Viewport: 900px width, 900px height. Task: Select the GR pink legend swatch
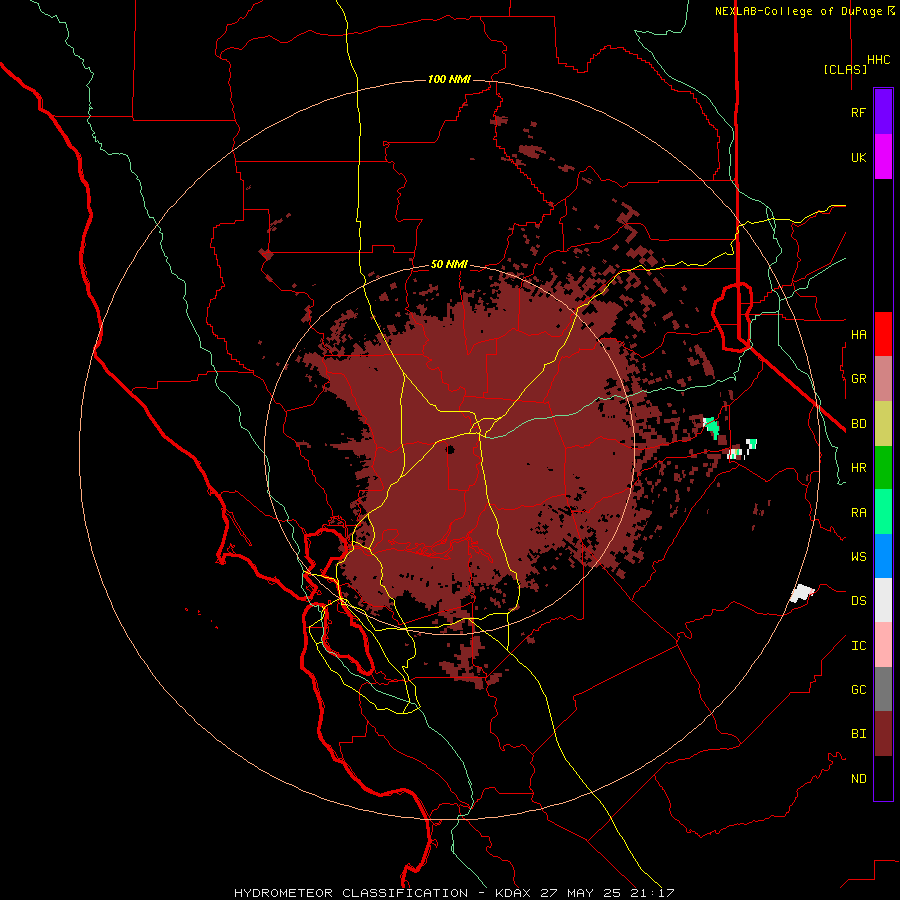pos(883,379)
